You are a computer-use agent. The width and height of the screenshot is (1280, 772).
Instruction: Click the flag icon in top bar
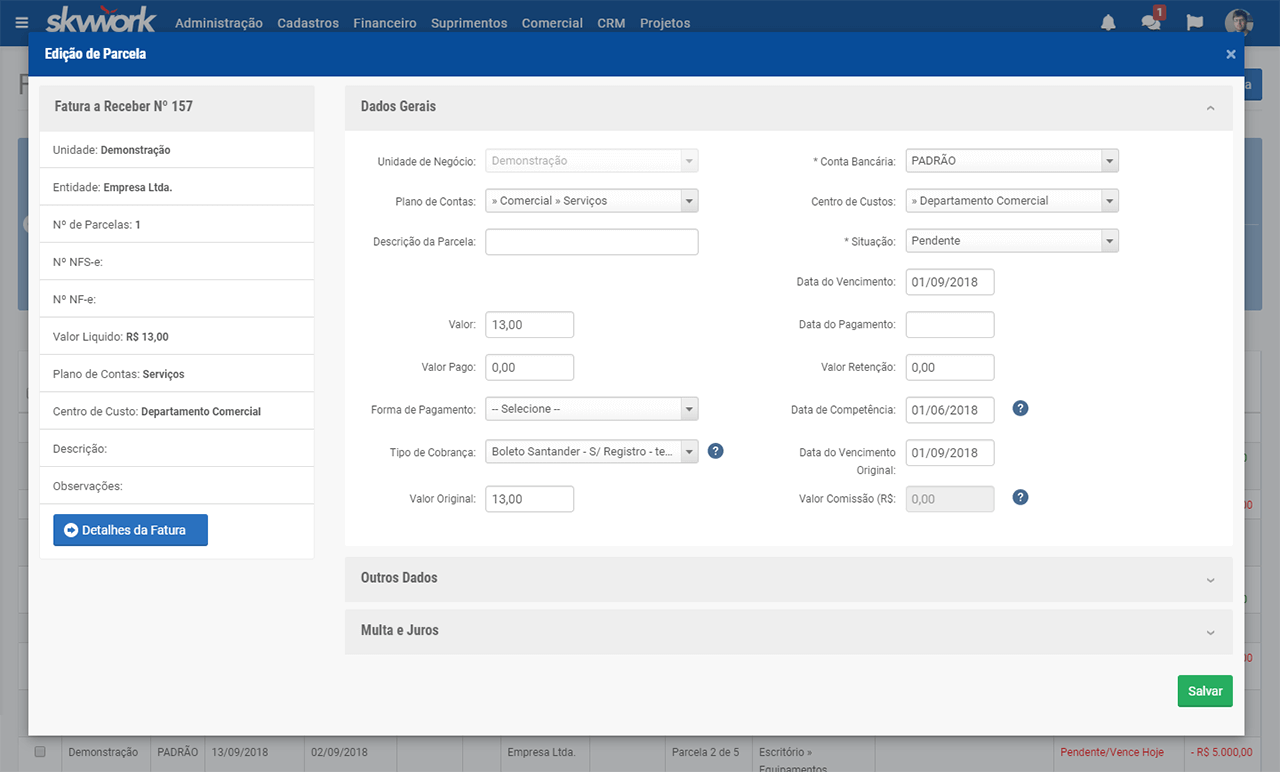tap(1194, 22)
